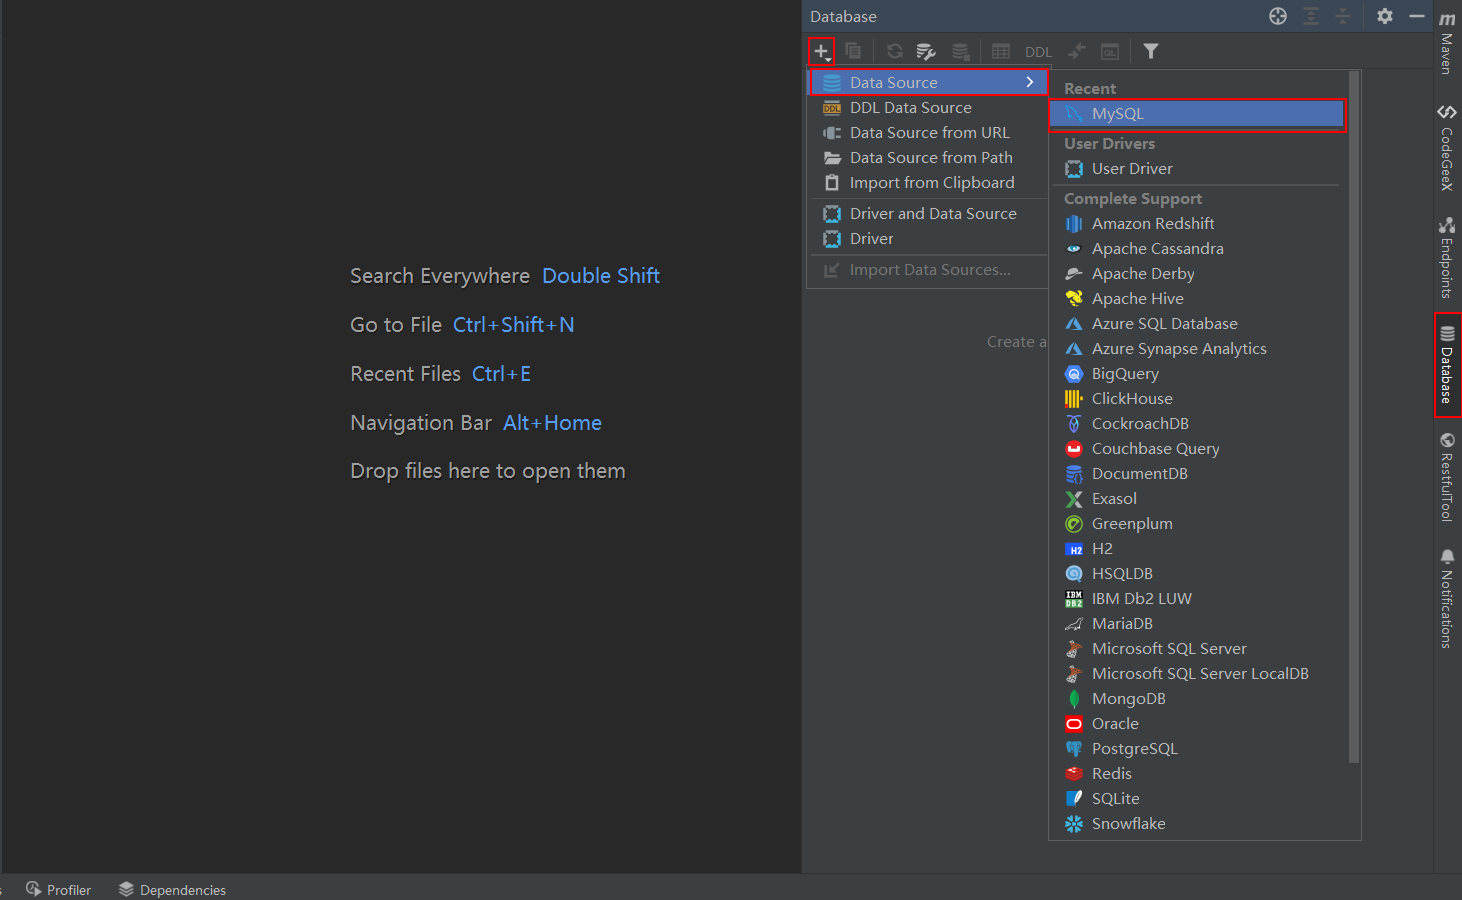Image resolution: width=1462 pixels, height=900 pixels.
Task: Select CockroachDB data source
Action: click(1197, 424)
